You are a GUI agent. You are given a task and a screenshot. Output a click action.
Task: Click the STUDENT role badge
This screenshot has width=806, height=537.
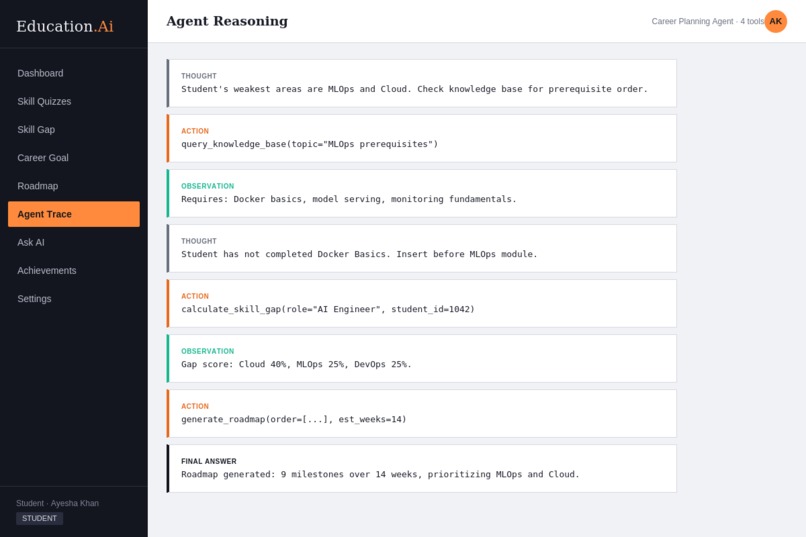click(x=40, y=518)
